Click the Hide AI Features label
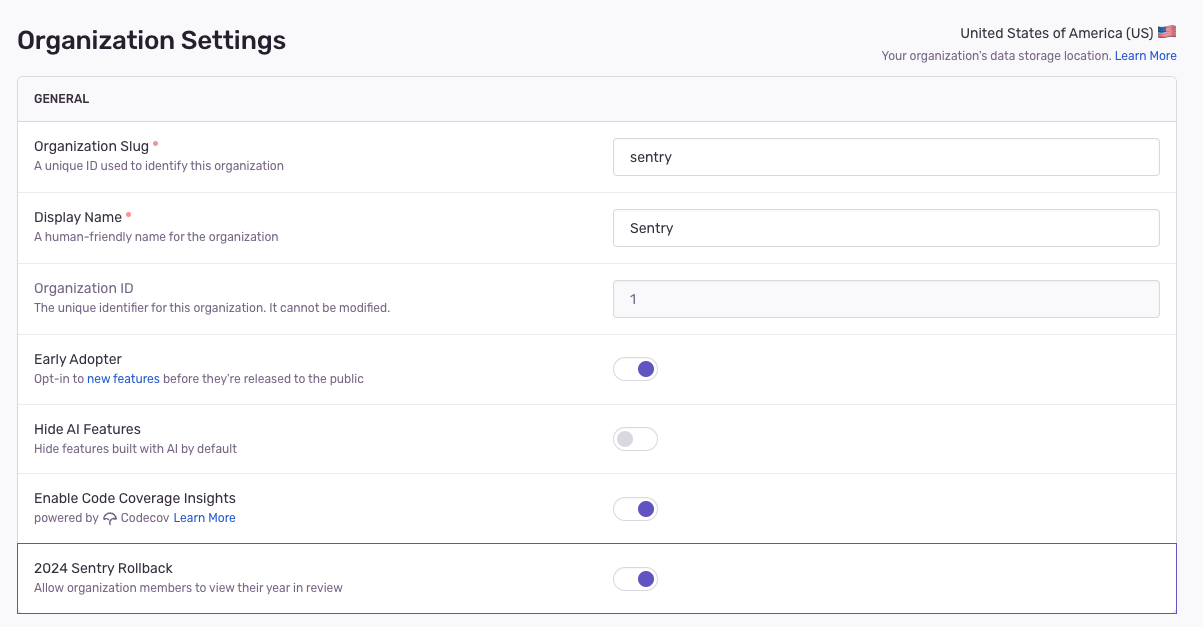This screenshot has height=627, width=1203. point(87,429)
